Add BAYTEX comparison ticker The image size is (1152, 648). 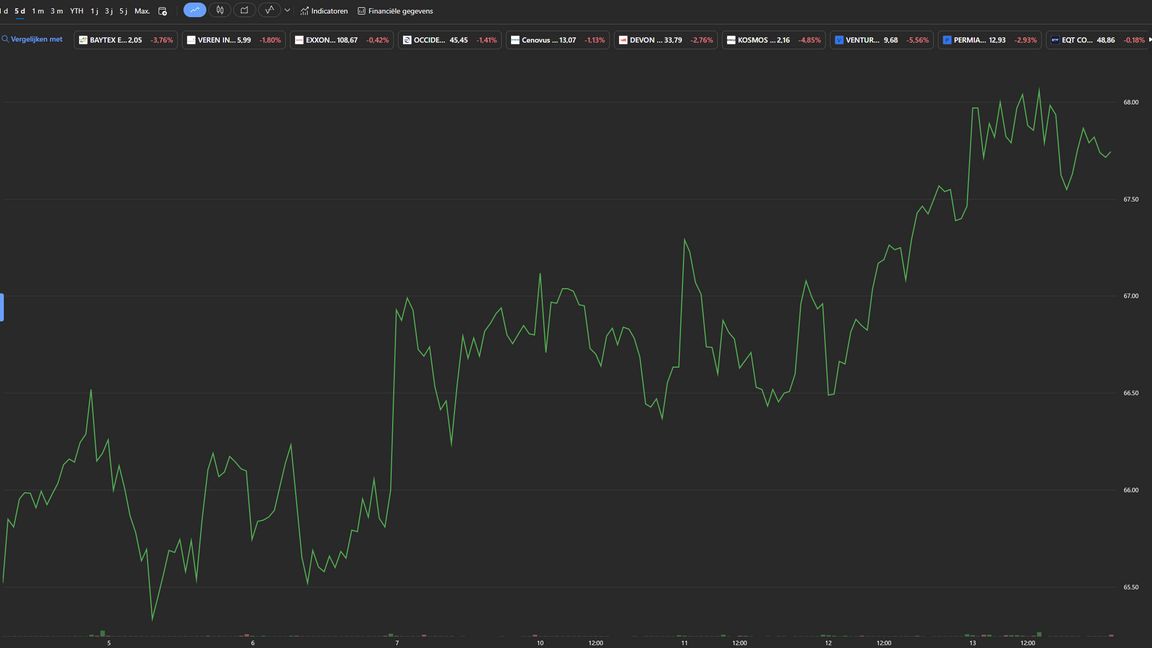pos(126,40)
